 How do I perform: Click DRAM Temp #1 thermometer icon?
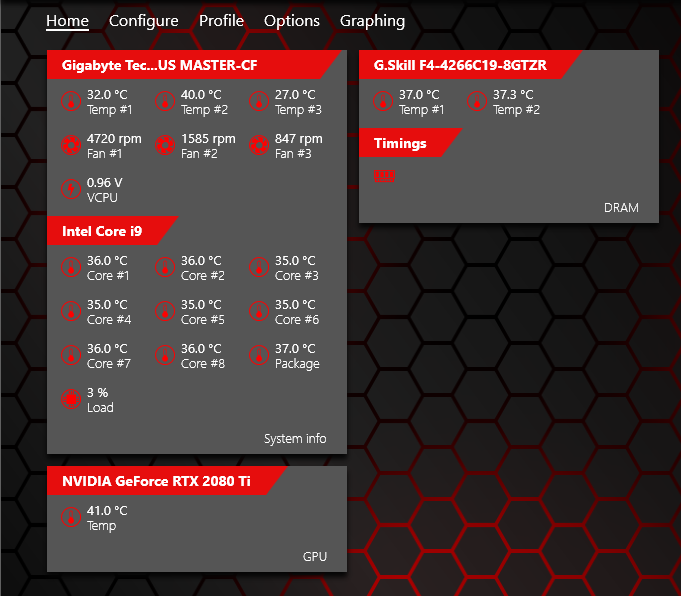tap(383, 101)
